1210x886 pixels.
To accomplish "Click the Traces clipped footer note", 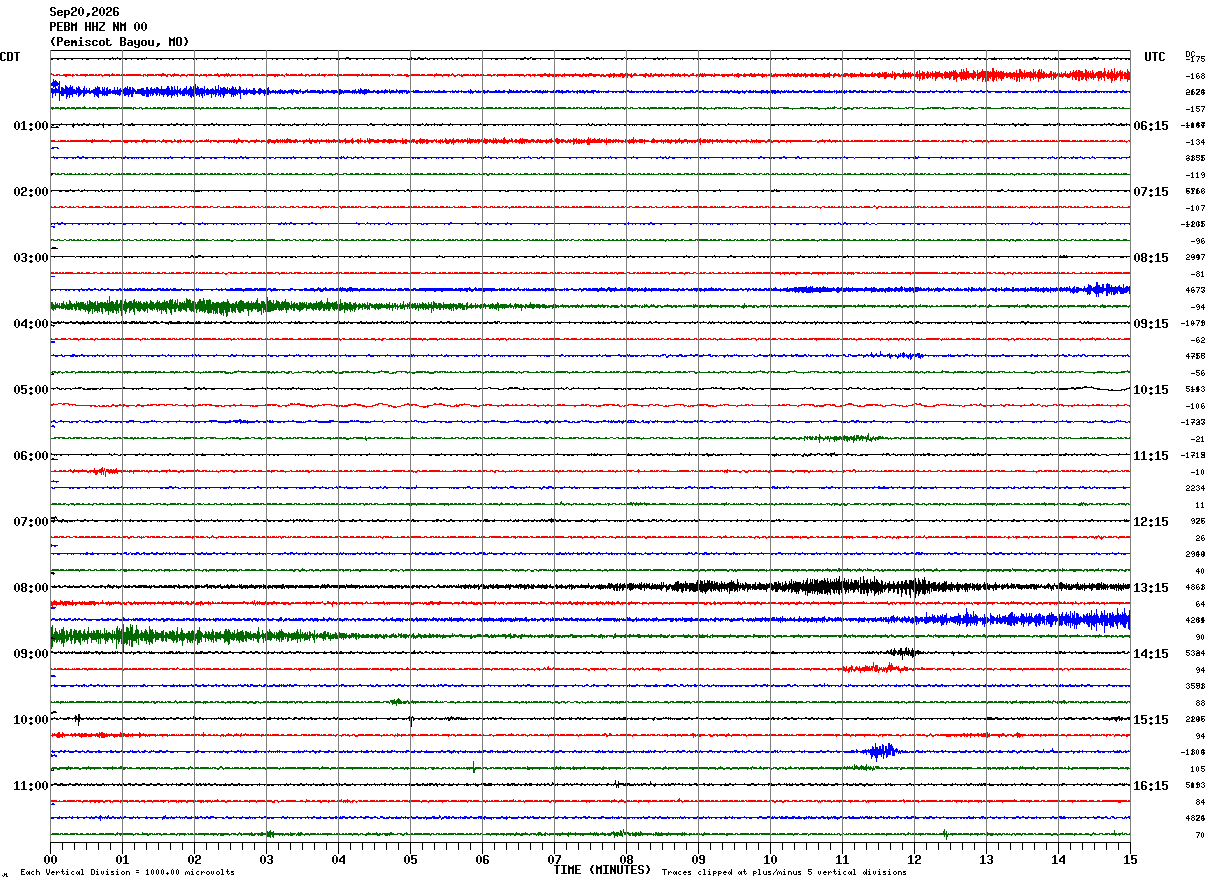I will coord(784,872).
